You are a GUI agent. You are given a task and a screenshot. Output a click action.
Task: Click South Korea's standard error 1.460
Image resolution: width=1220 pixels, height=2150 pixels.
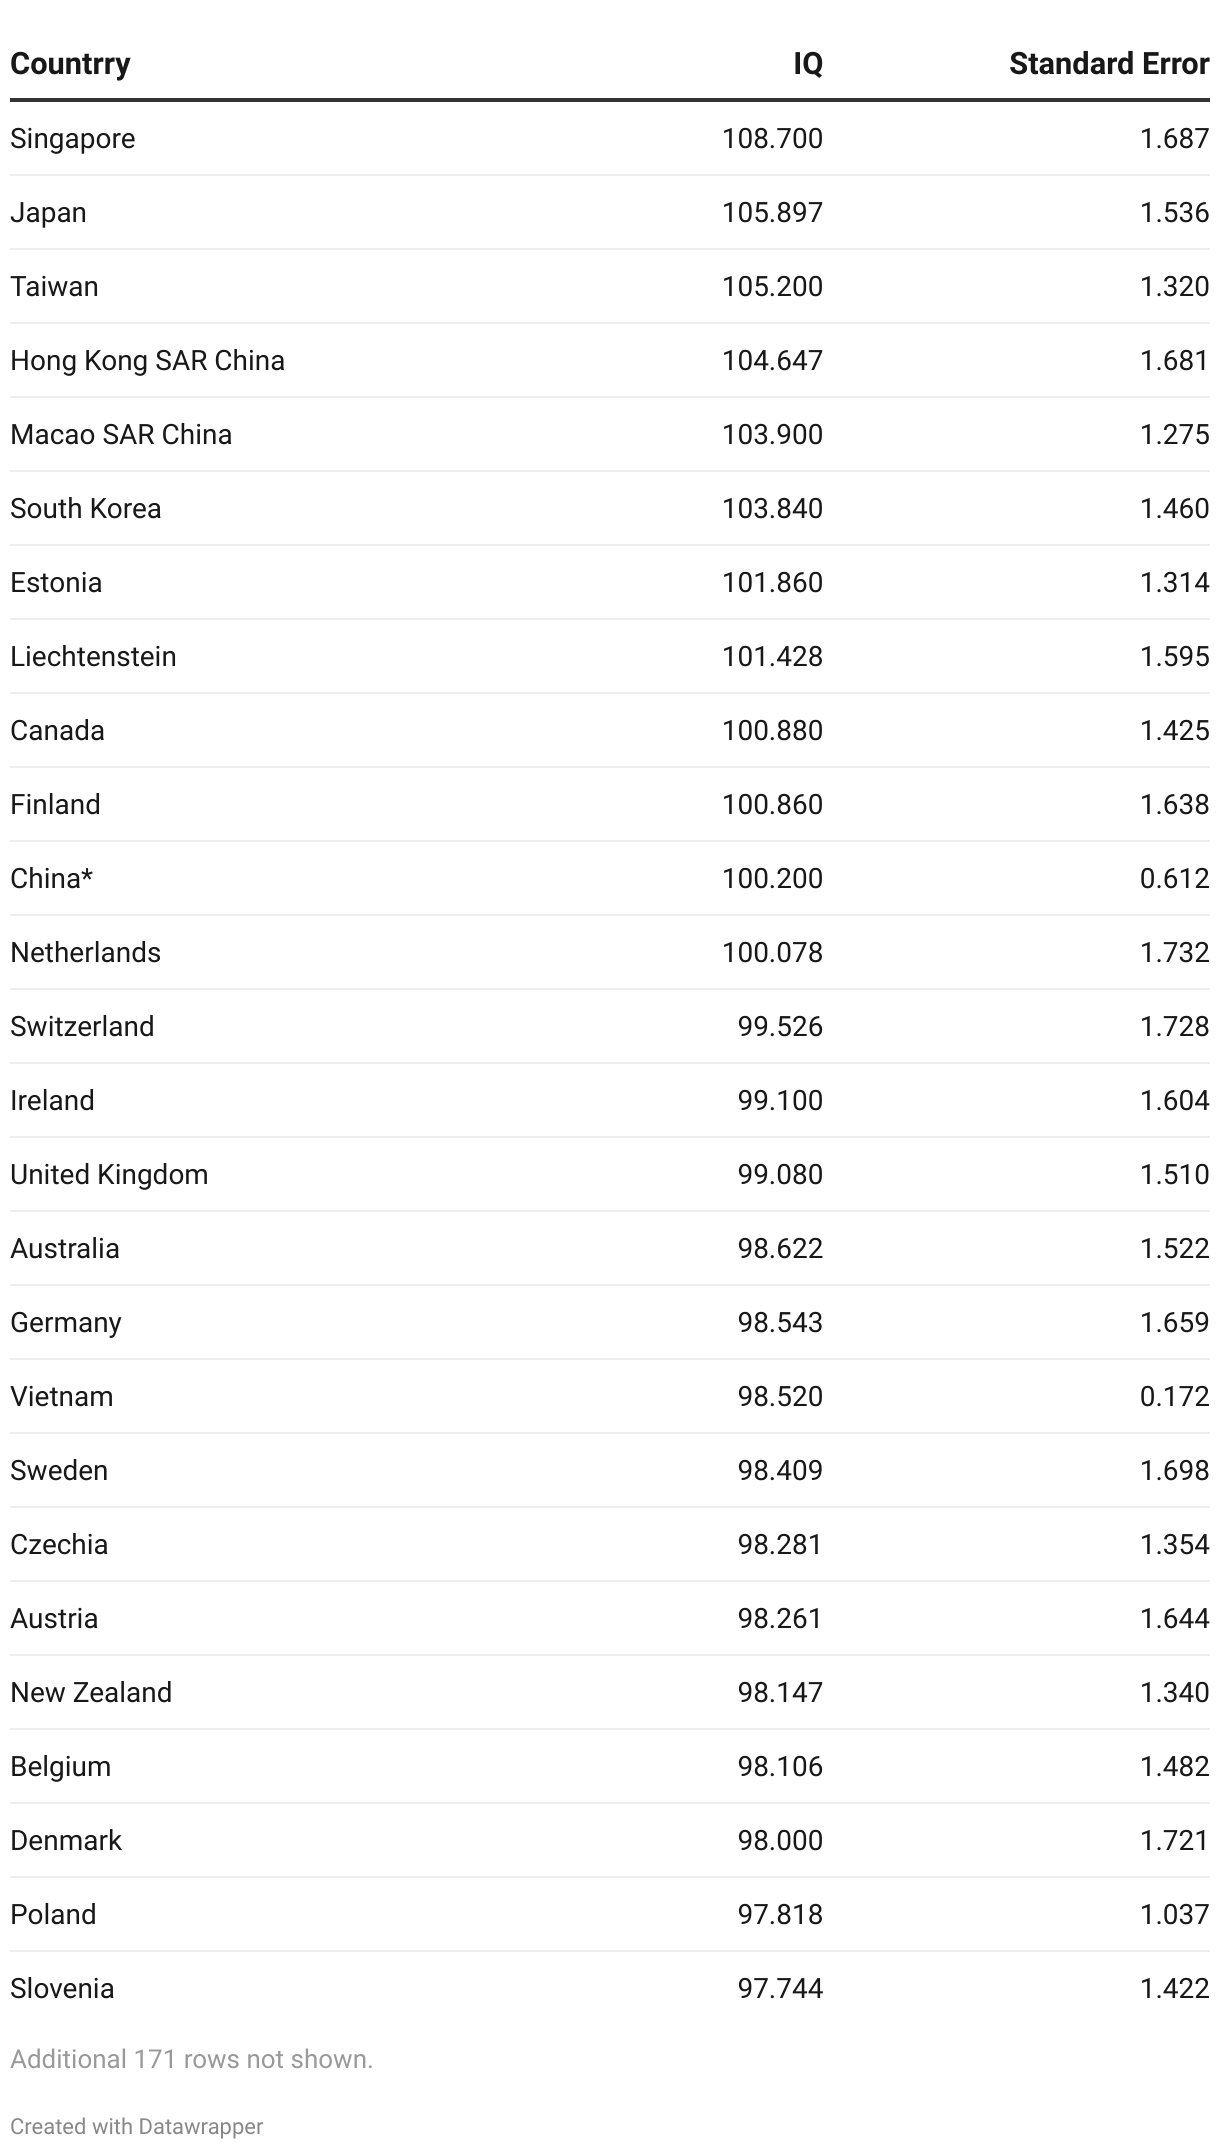(x=1175, y=508)
